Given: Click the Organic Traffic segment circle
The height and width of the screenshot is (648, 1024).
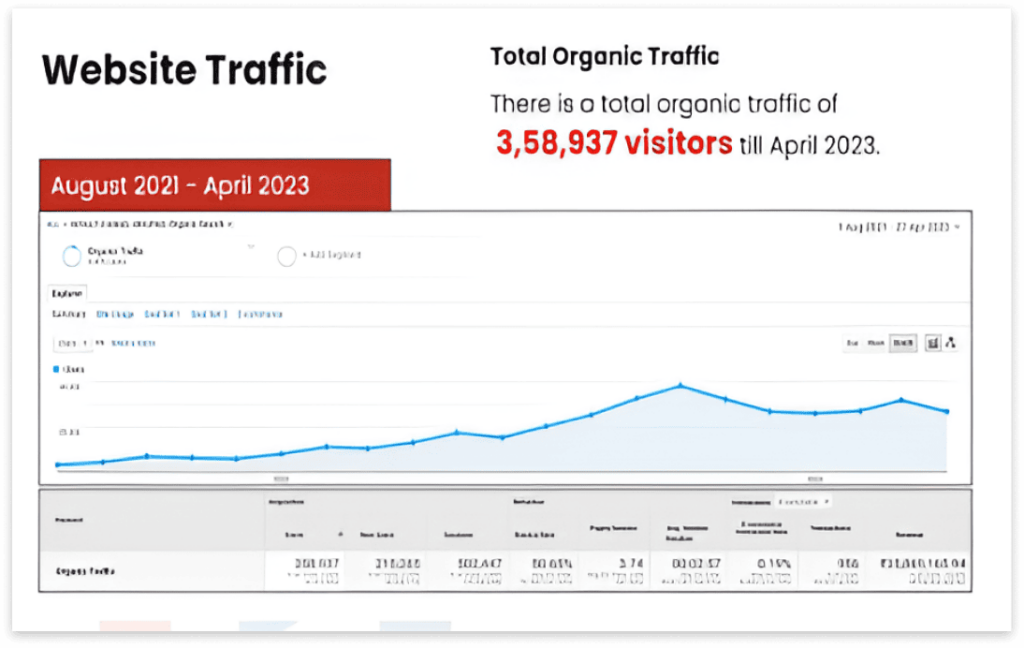Looking at the screenshot, I should click(x=71, y=256).
